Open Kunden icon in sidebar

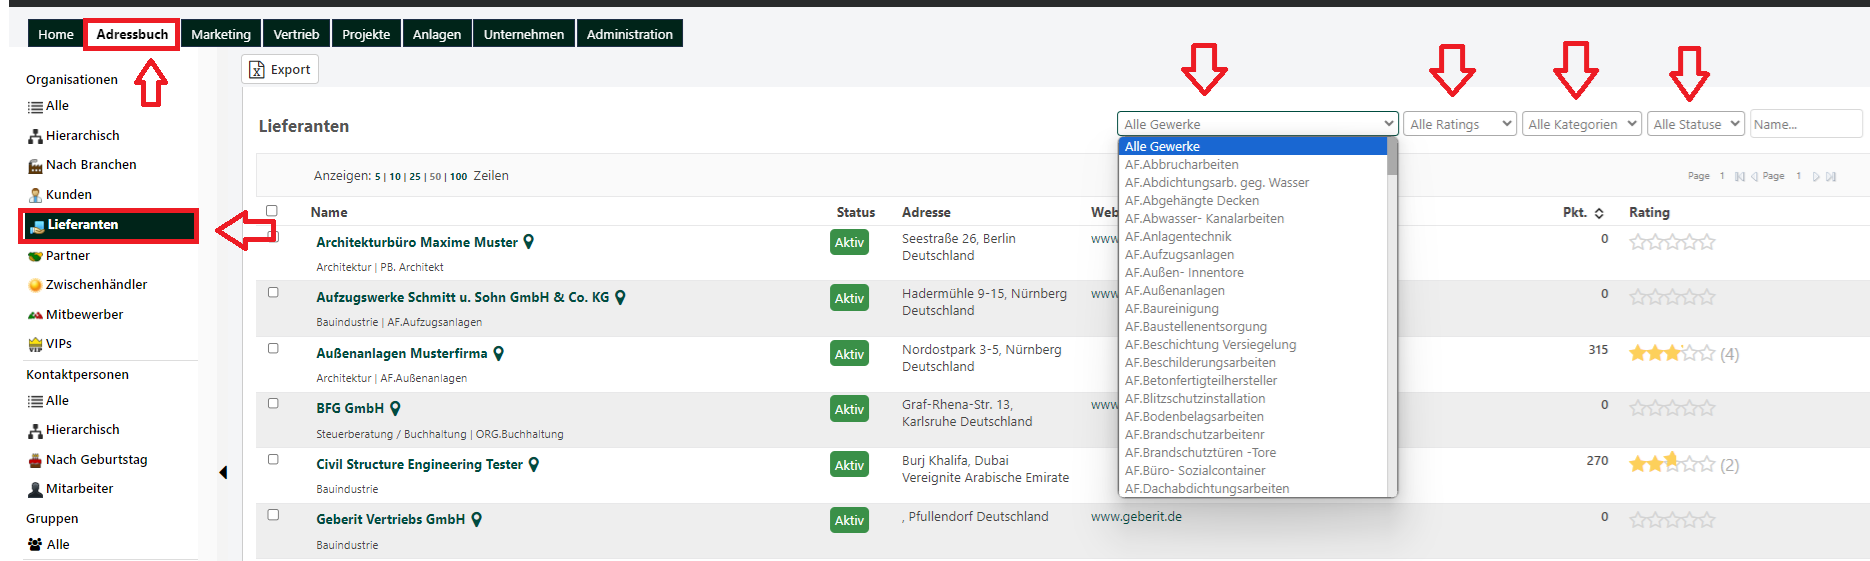click(35, 195)
